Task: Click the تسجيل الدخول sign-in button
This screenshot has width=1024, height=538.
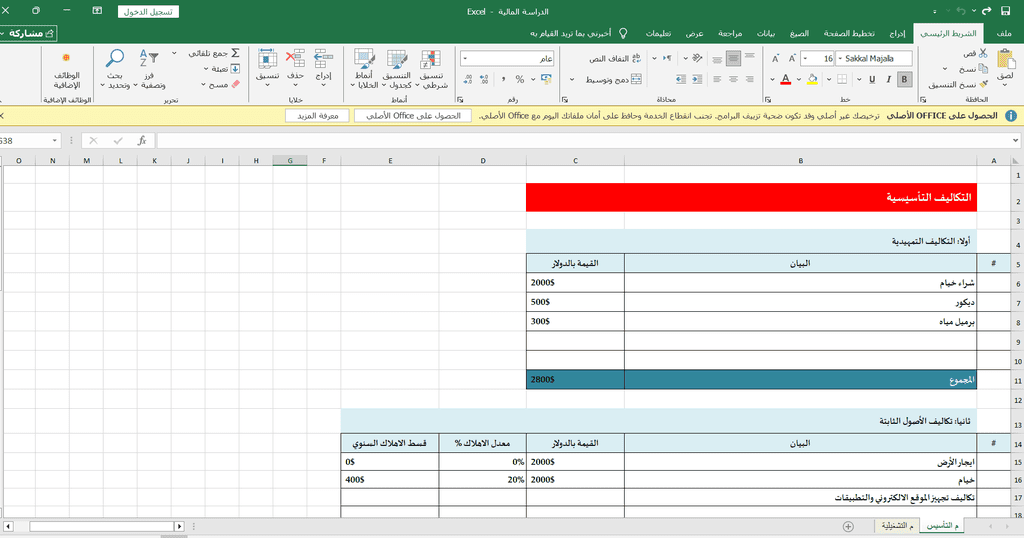Action: (x=148, y=12)
